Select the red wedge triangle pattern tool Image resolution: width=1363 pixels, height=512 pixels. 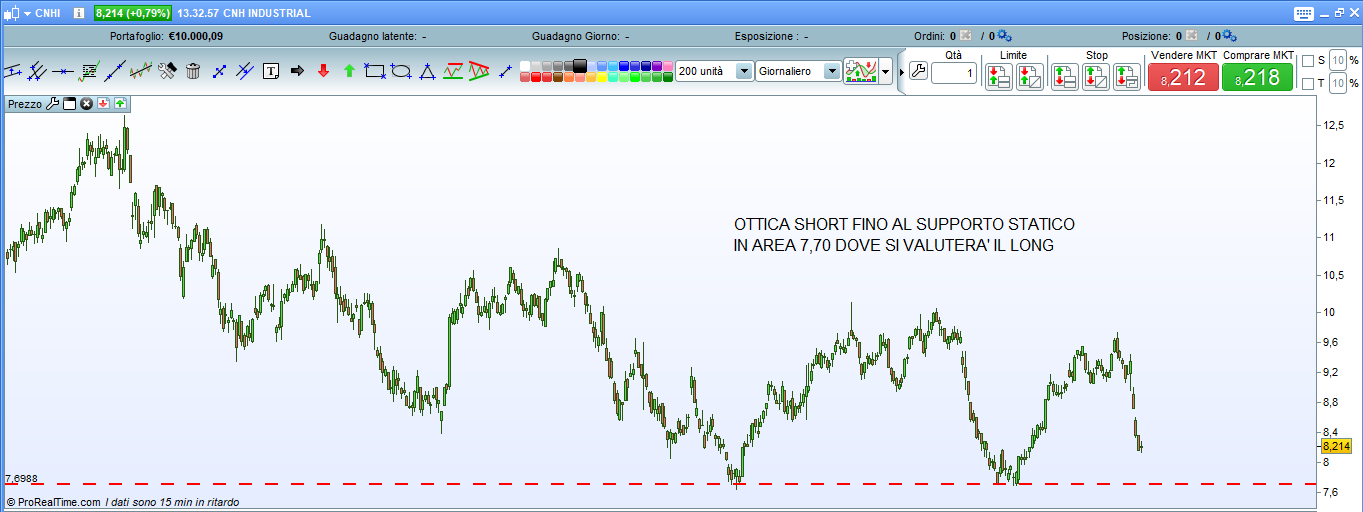click(479, 71)
